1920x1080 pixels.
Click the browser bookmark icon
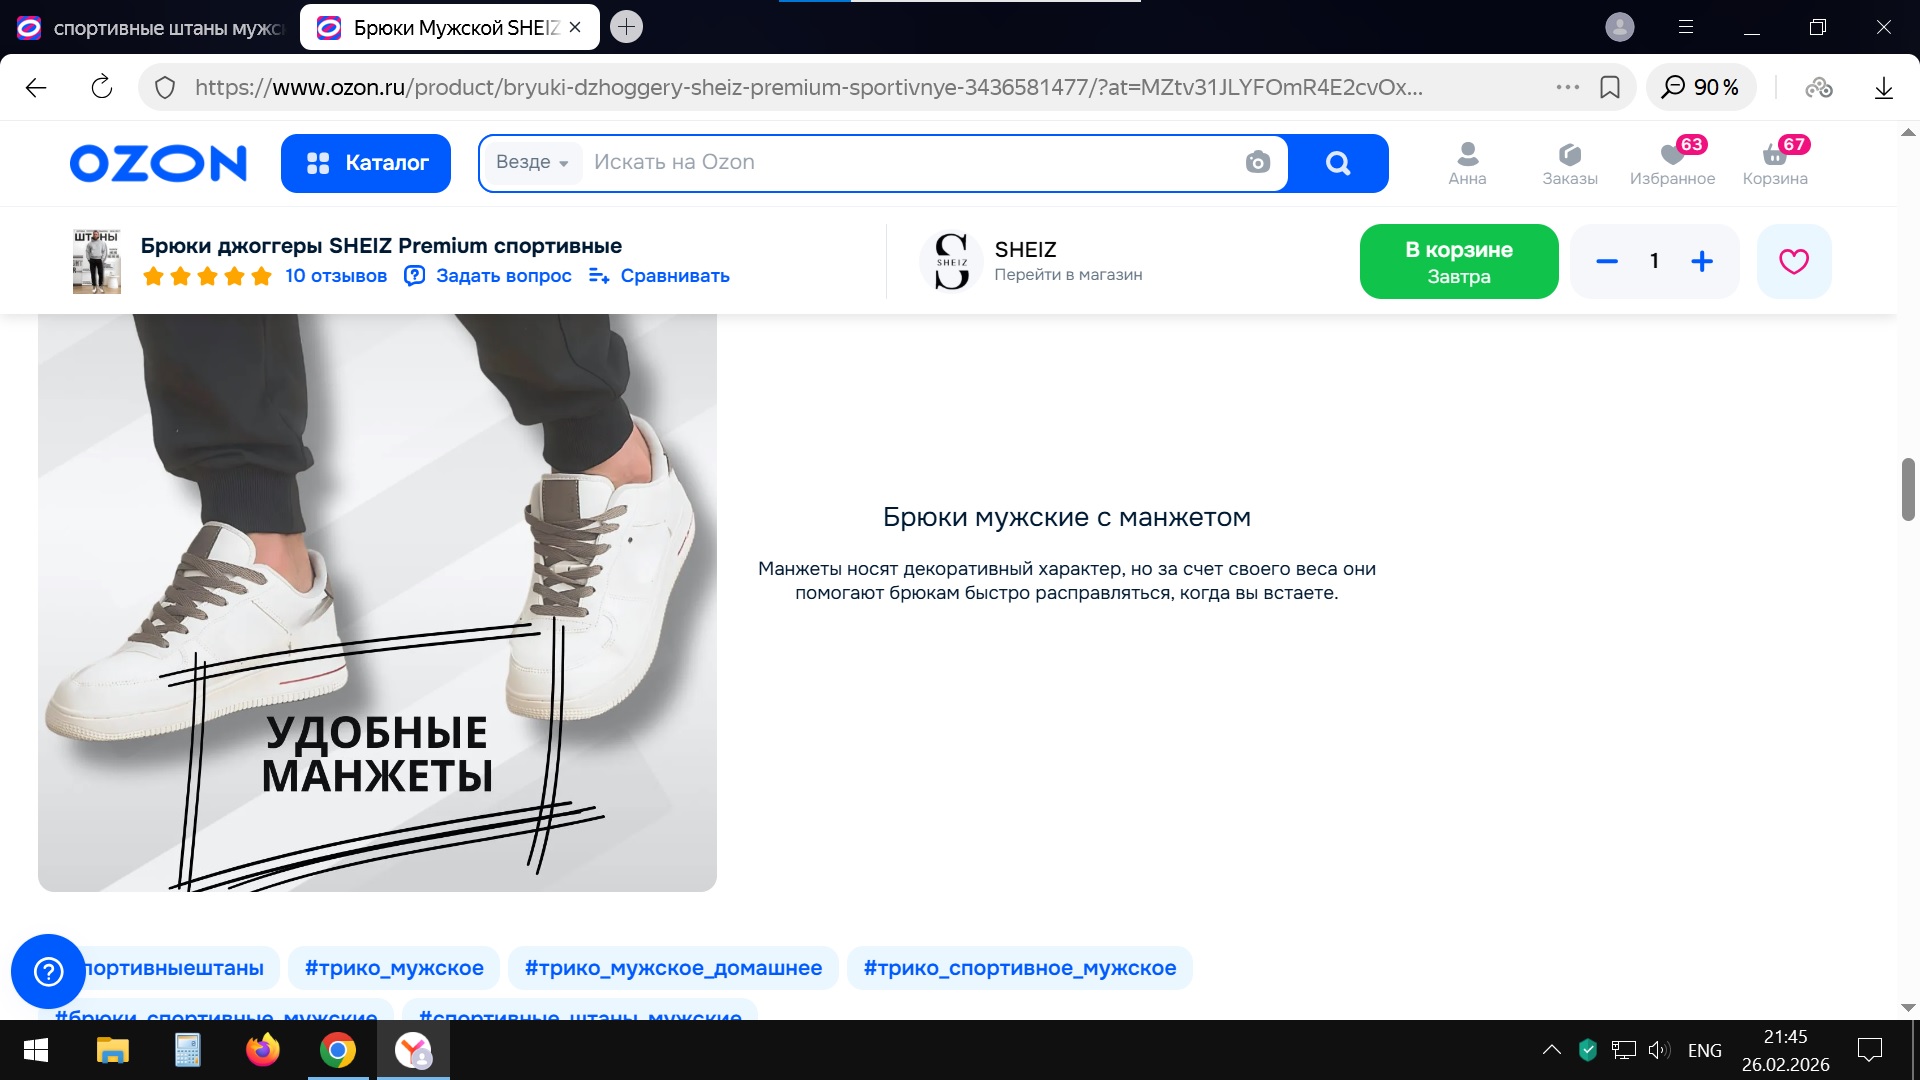click(1610, 87)
